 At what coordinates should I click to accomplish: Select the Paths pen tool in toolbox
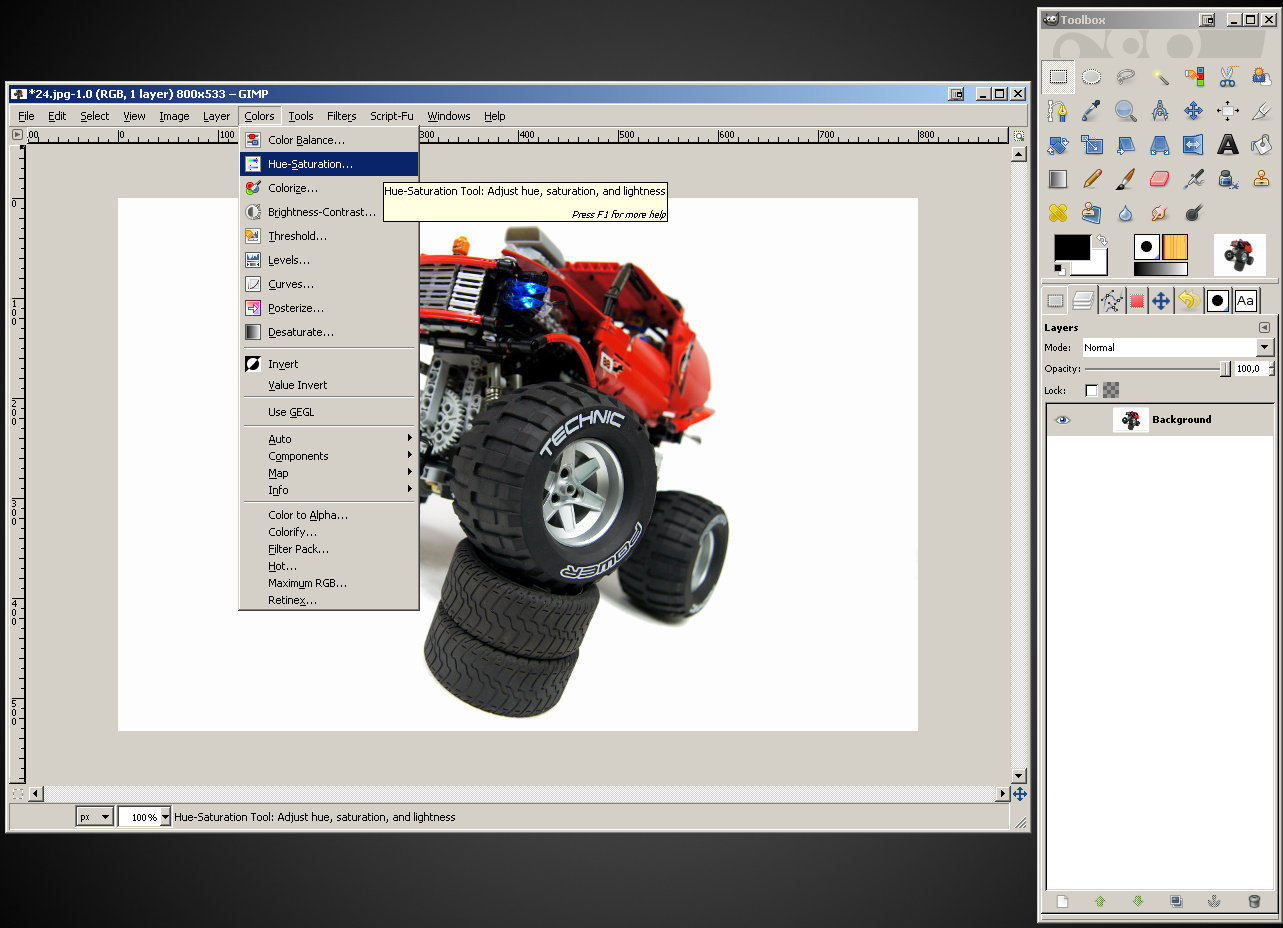coord(1058,110)
